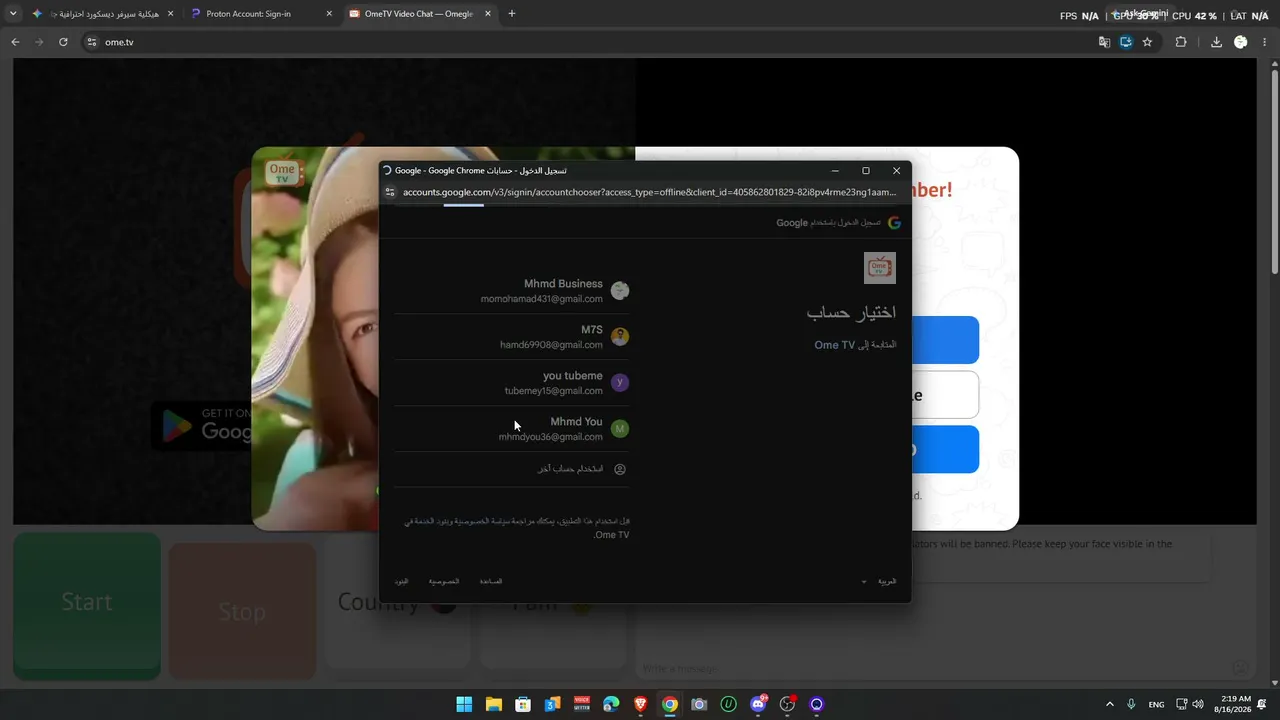1280x720 pixels.
Task: Open the Terms link in sign-in footer
Action: pos(402,581)
